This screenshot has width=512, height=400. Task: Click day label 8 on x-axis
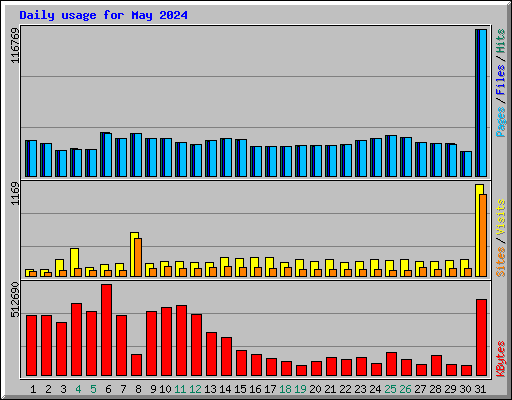pos(138,389)
